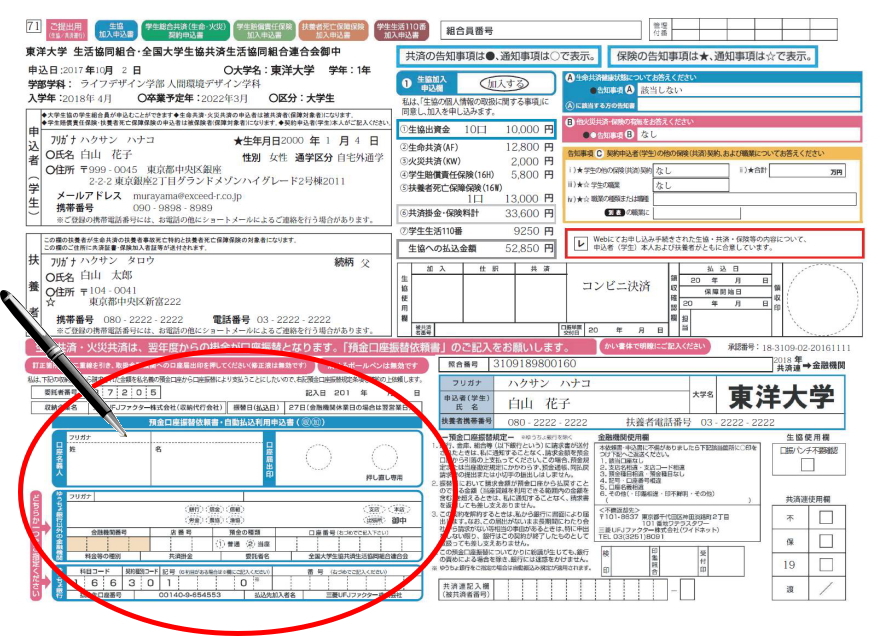
Task: Click the 振替日 27日 text cell
Action: pyautogui.click(x=353, y=407)
